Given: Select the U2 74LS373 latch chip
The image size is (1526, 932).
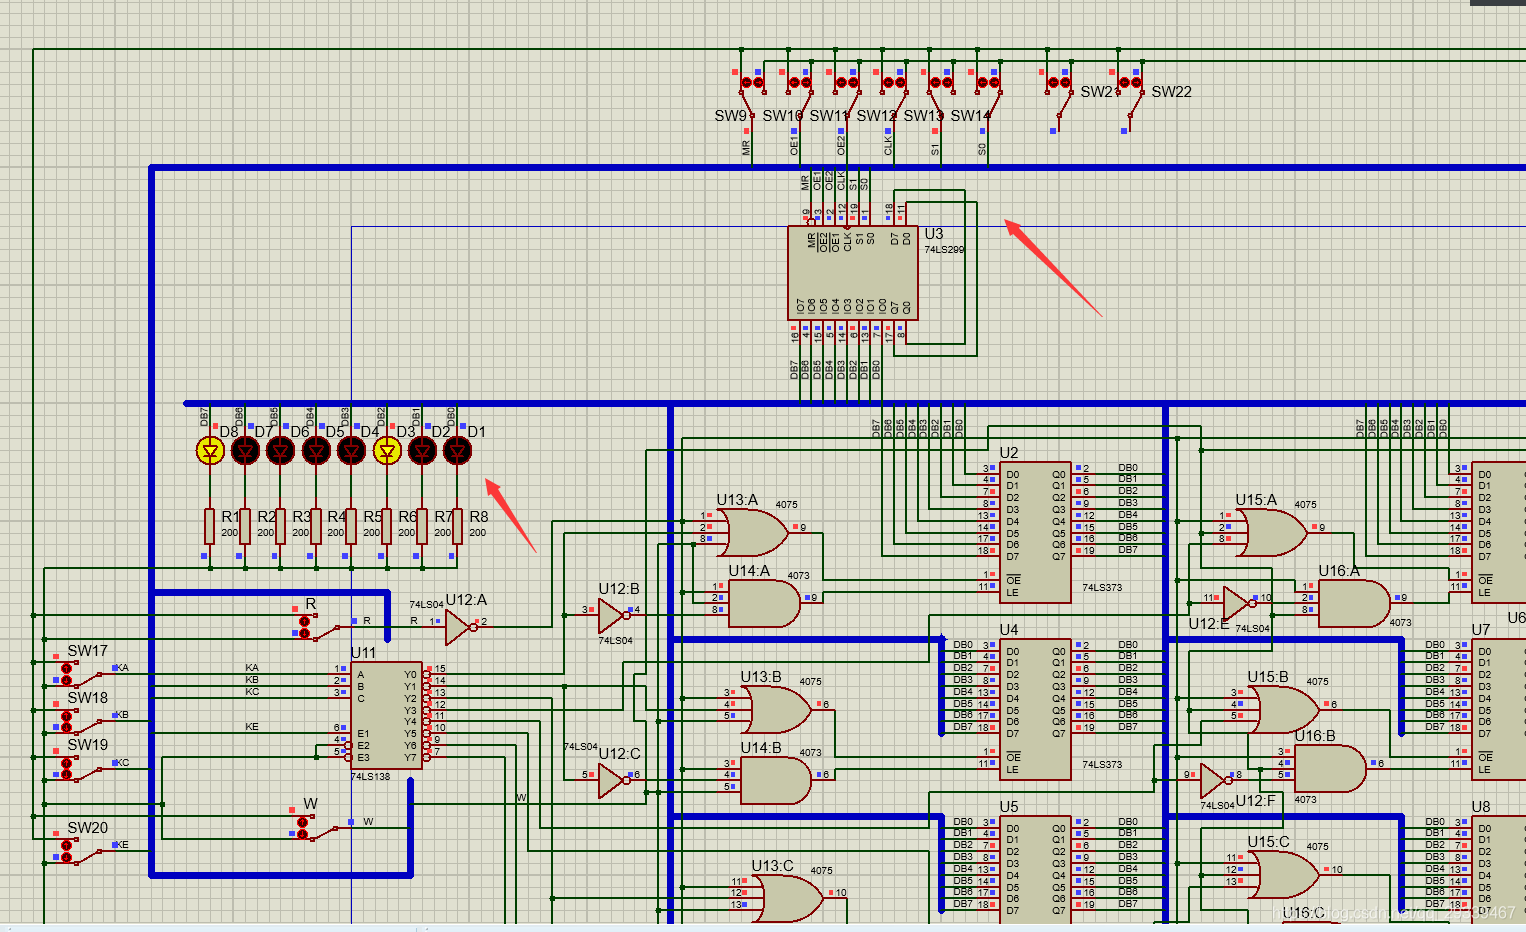Looking at the screenshot, I should point(1035,532).
